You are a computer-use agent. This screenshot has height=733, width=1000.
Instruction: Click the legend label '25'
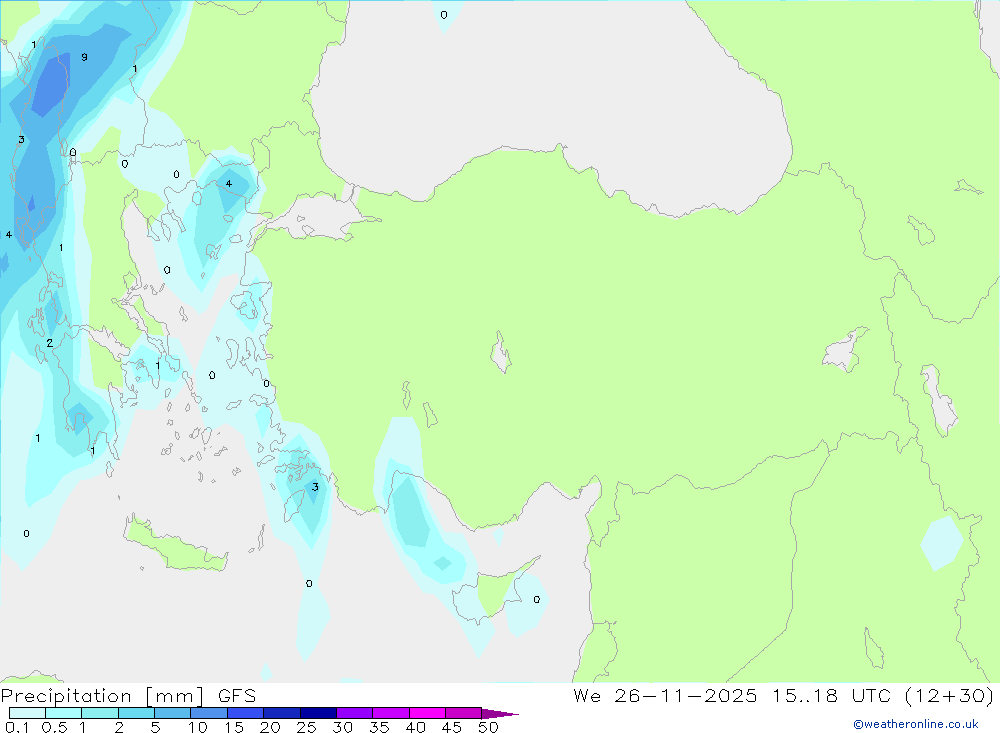[x=306, y=727]
